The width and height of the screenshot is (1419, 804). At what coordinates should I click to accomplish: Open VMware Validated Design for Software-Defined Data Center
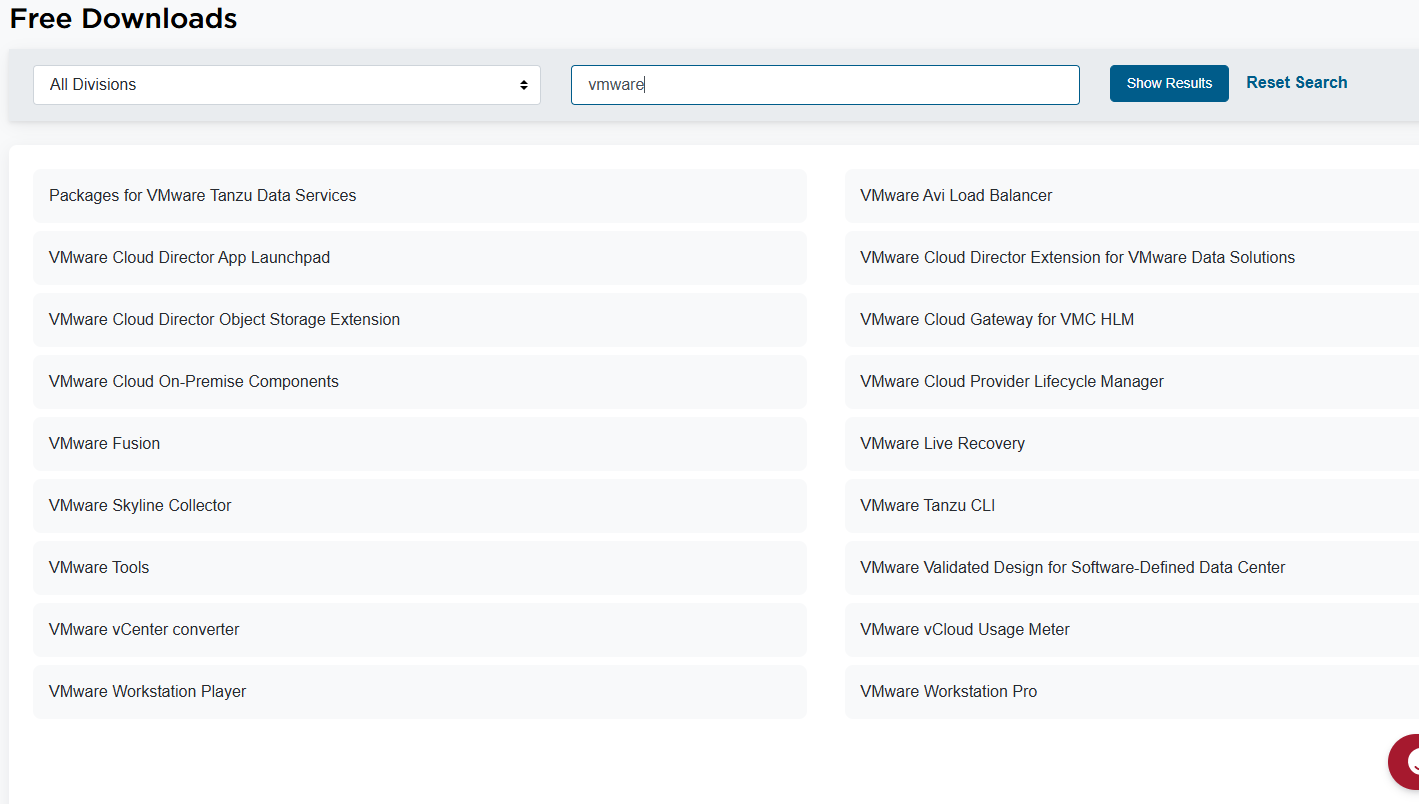pos(1132,568)
